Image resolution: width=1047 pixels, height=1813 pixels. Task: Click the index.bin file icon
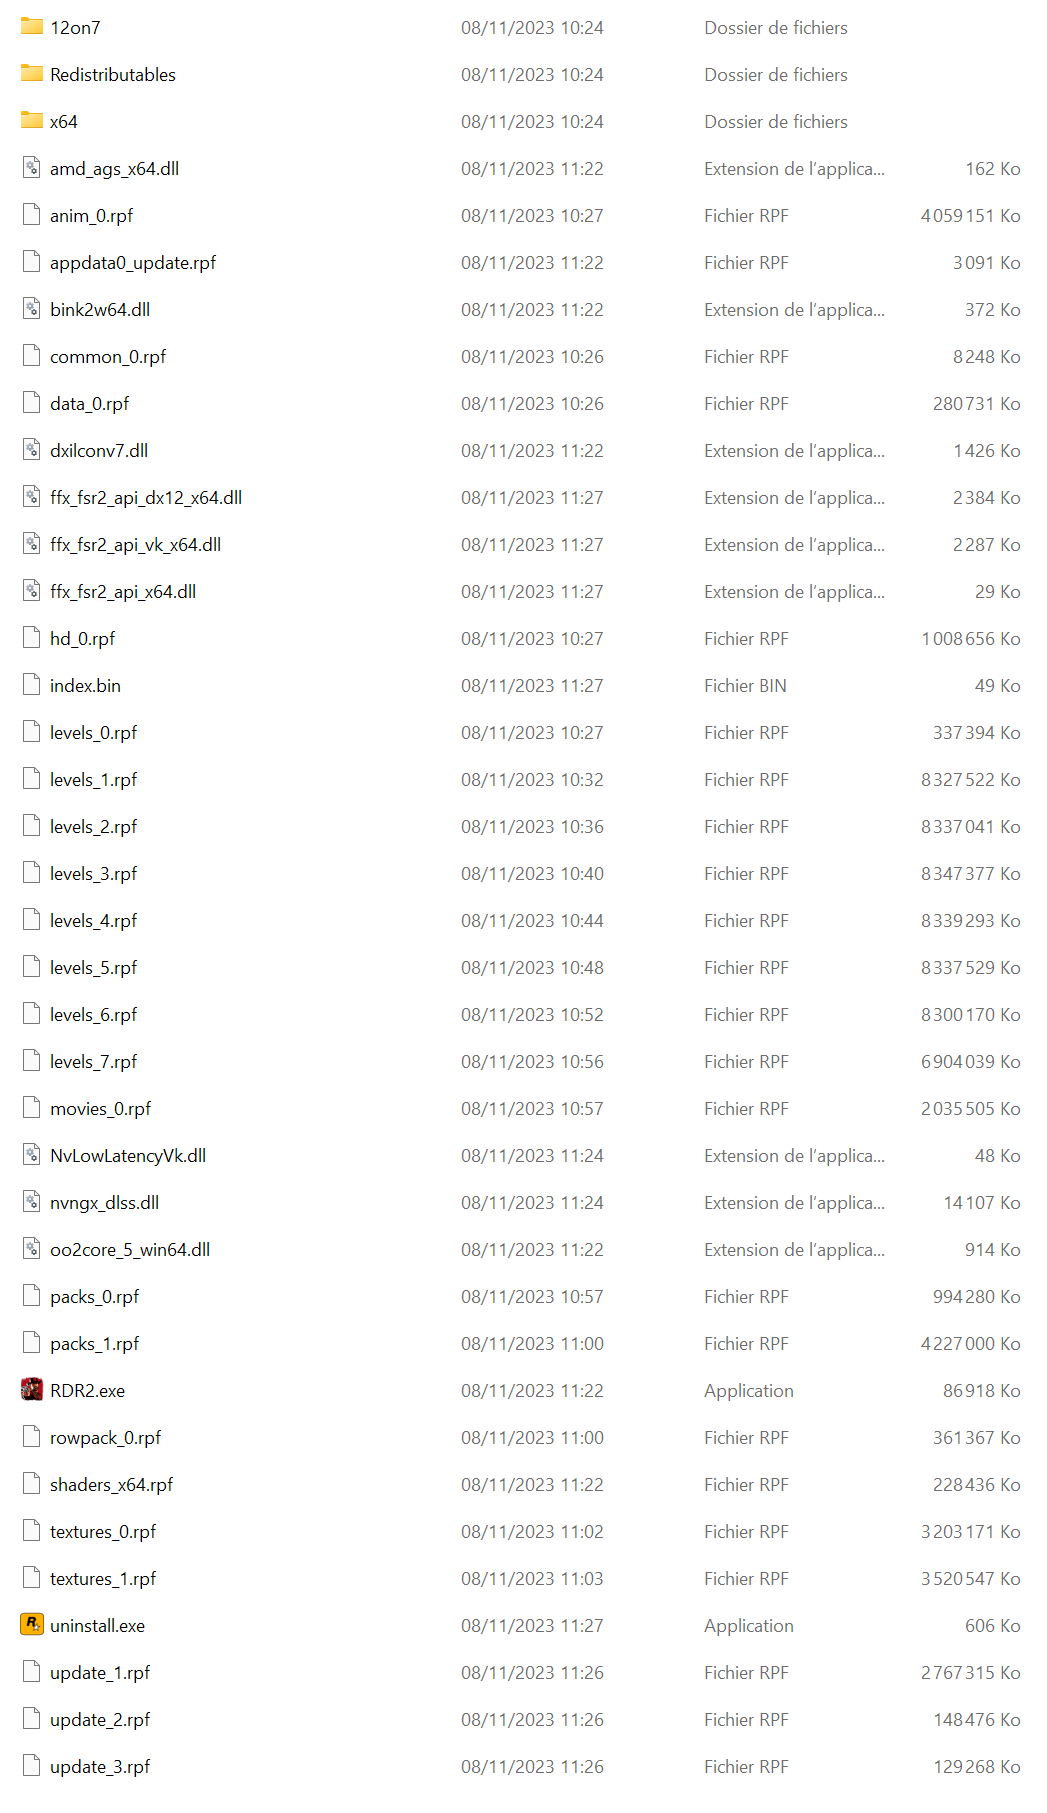32,685
